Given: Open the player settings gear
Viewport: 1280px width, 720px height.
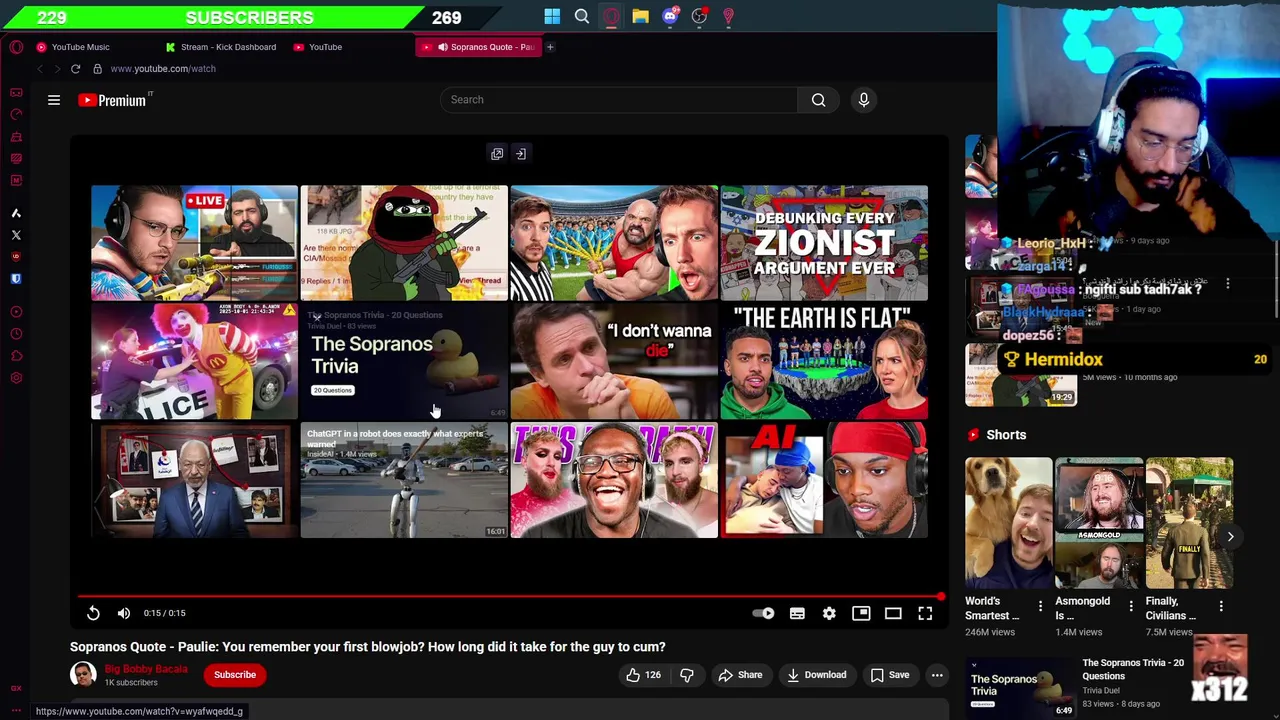Looking at the screenshot, I should [829, 613].
